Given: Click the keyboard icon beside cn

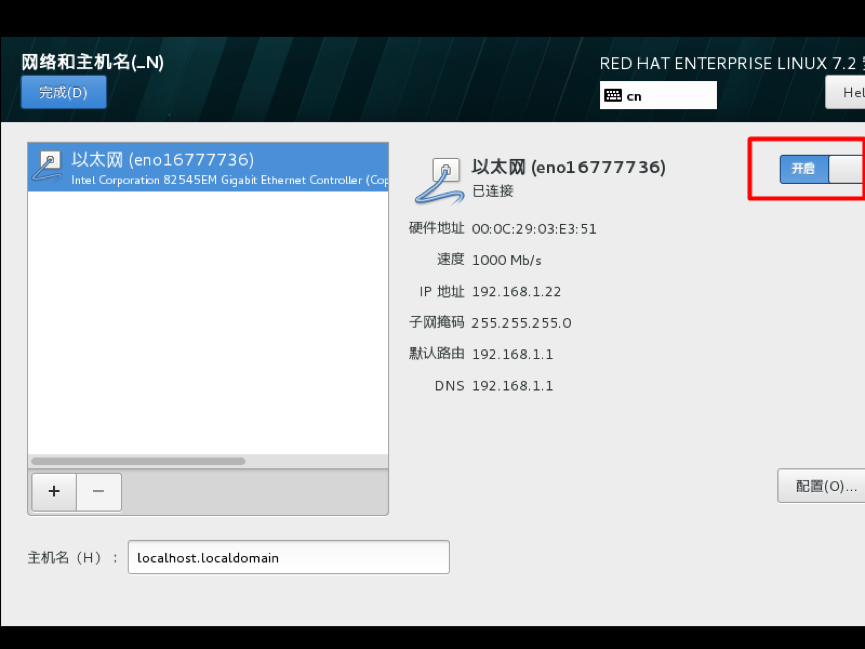Looking at the screenshot, I should (x=613, y=95).
